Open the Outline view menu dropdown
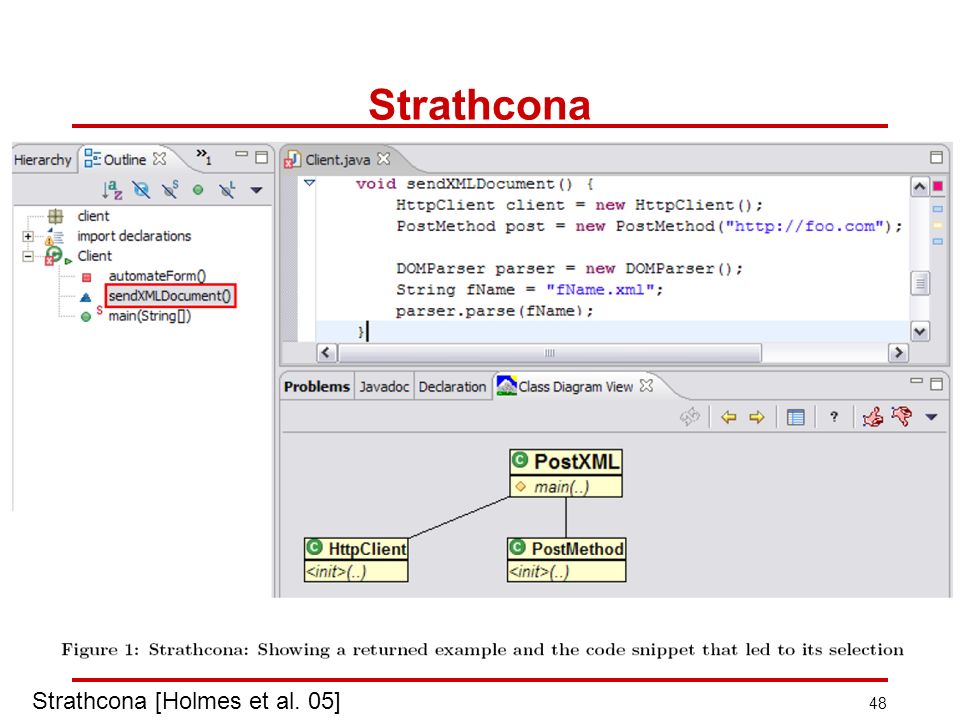This screenshot has width=960, height=720. (257, 190)
